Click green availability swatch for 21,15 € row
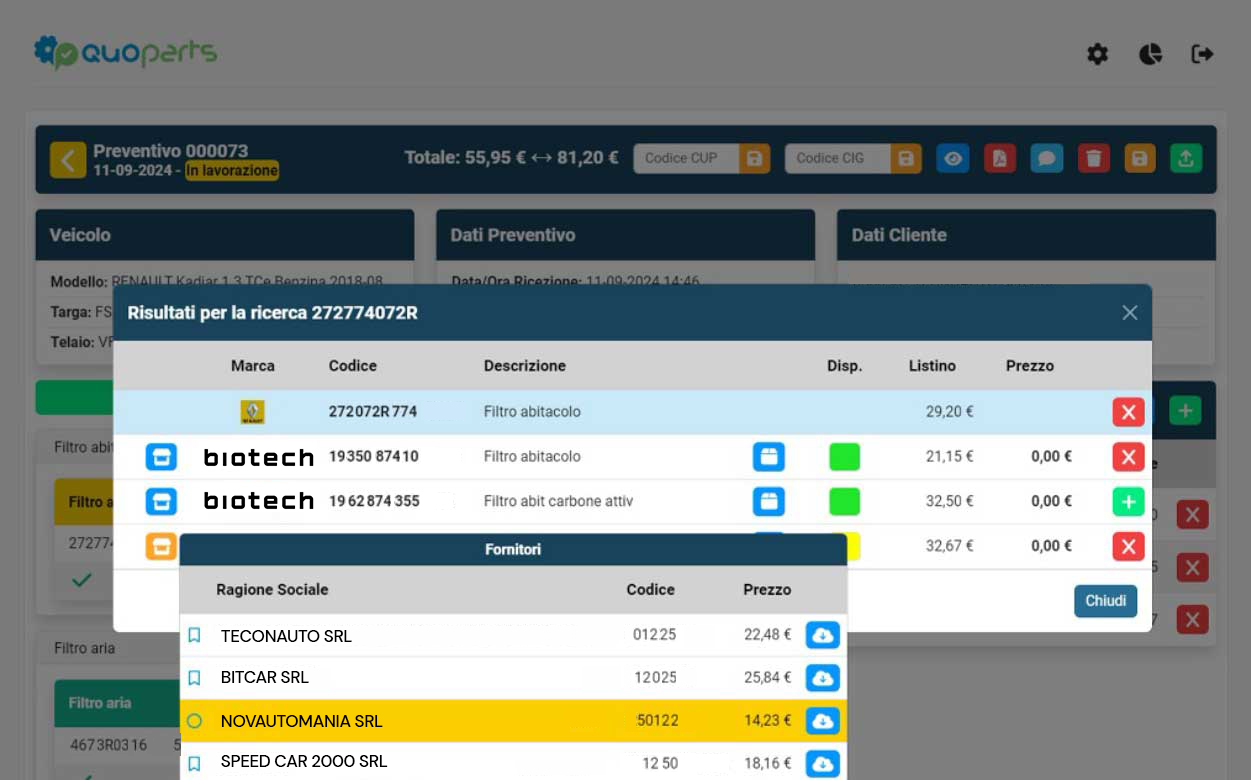The width and height of the screenshot is (1251, 780). (x=845, y=457)
